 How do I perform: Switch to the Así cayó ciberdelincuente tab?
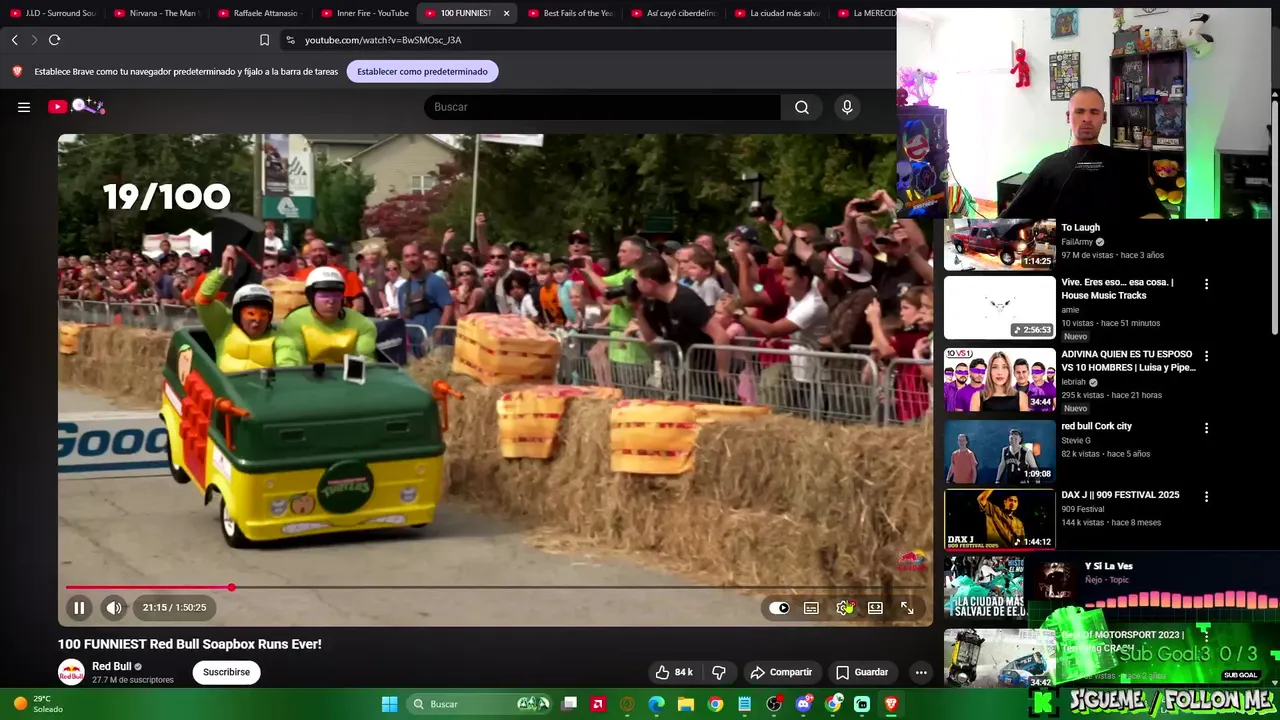click(x=674, y=13)
